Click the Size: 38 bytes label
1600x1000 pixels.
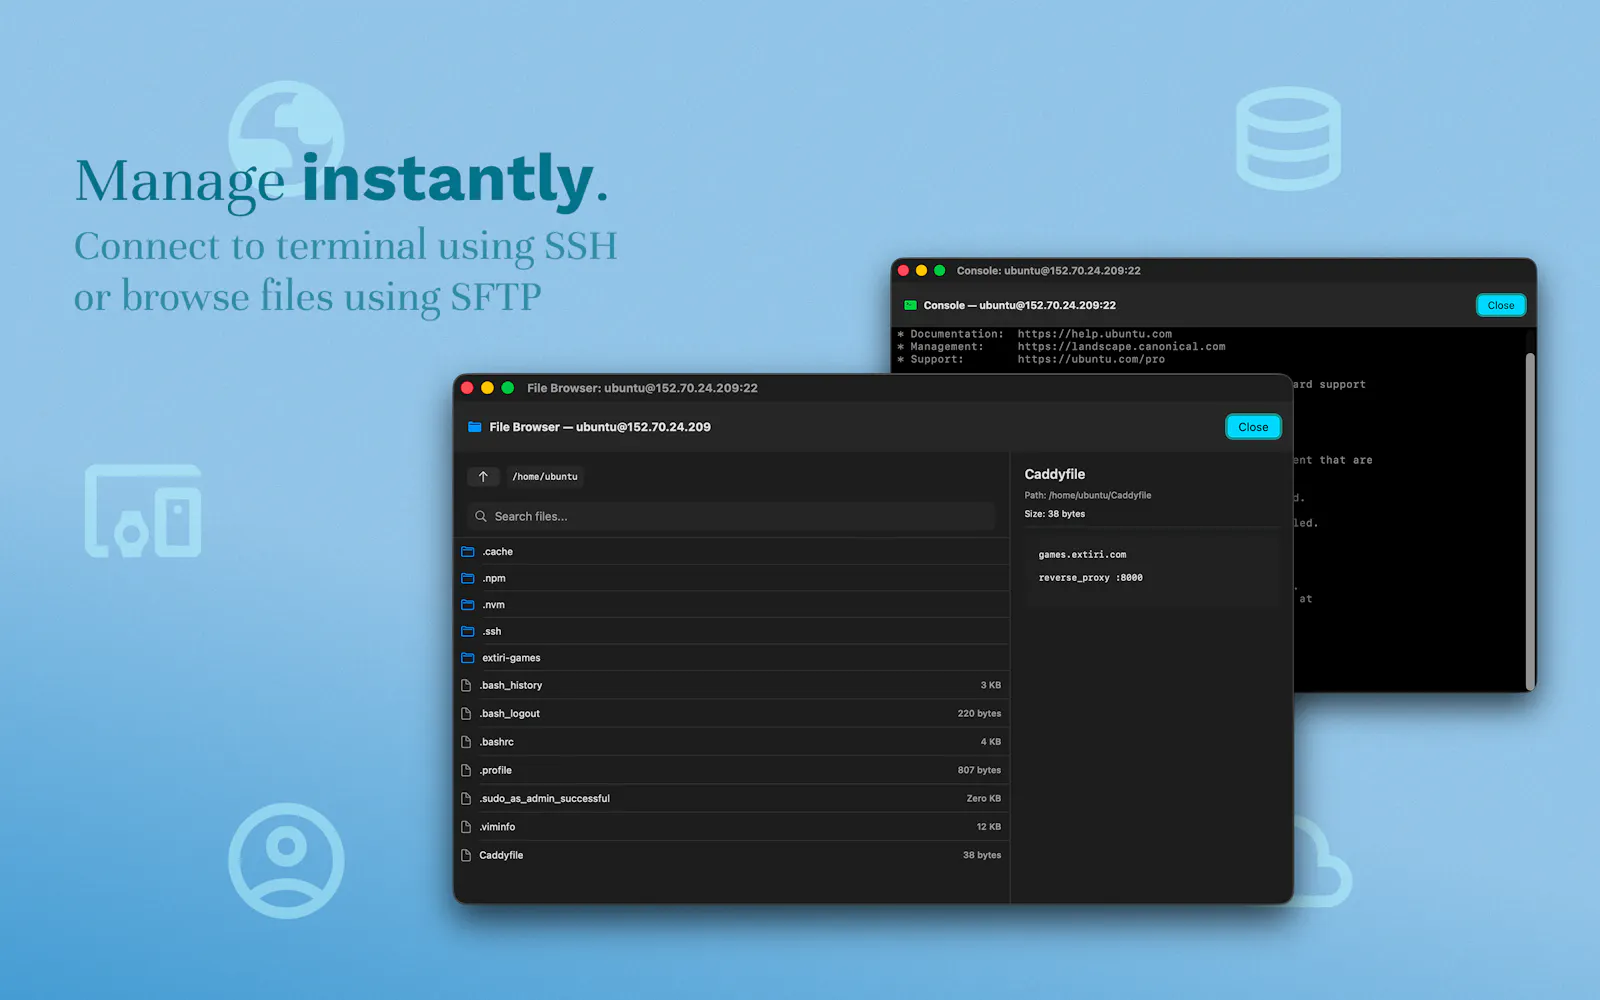pyautogui.click(x=1054, y=514)
